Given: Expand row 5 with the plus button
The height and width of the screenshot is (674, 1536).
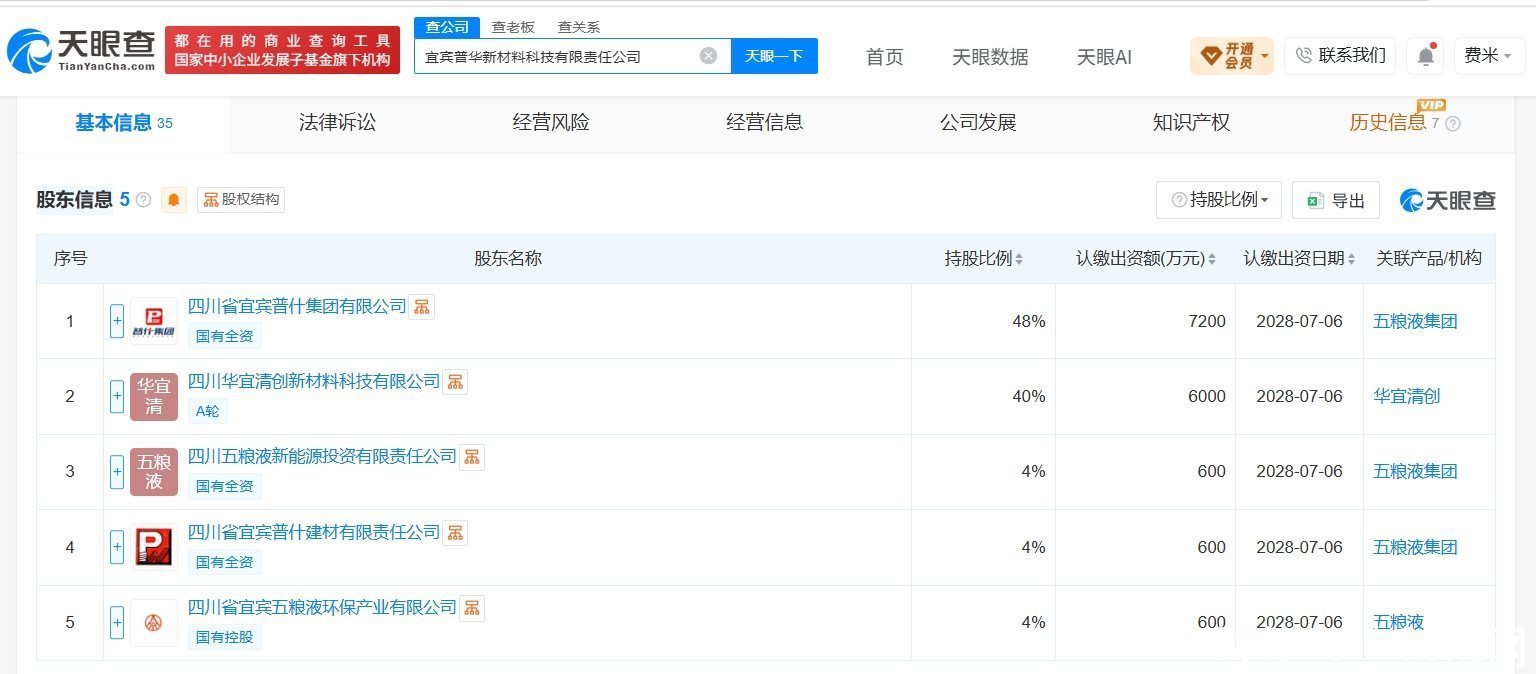Looking at the screenshot, I should [117, 622].
